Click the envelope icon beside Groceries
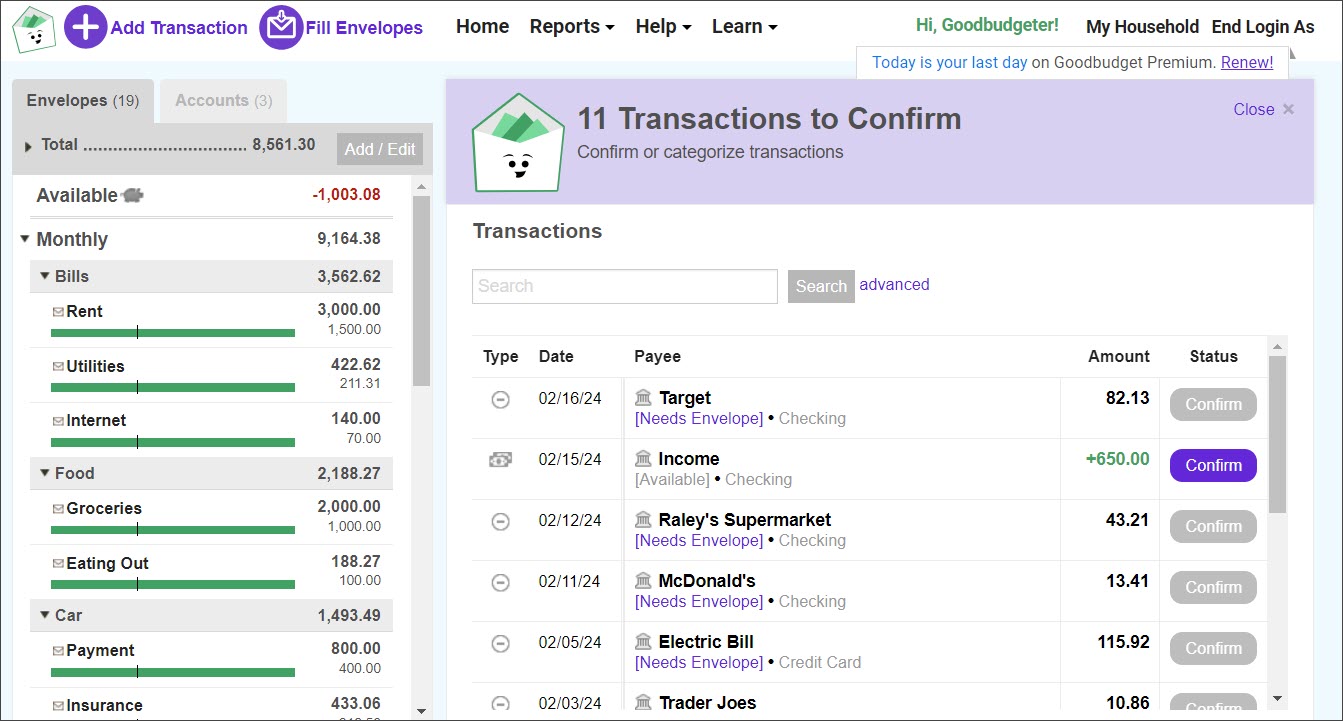The image size is (1343, 721). pyautogui.click(x=58, y=509)
